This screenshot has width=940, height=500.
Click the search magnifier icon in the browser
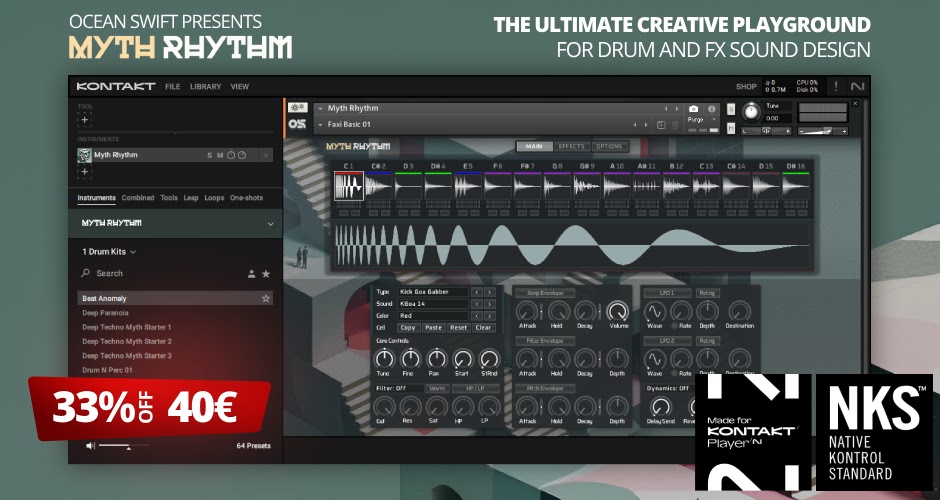click(x=86, y=273)
